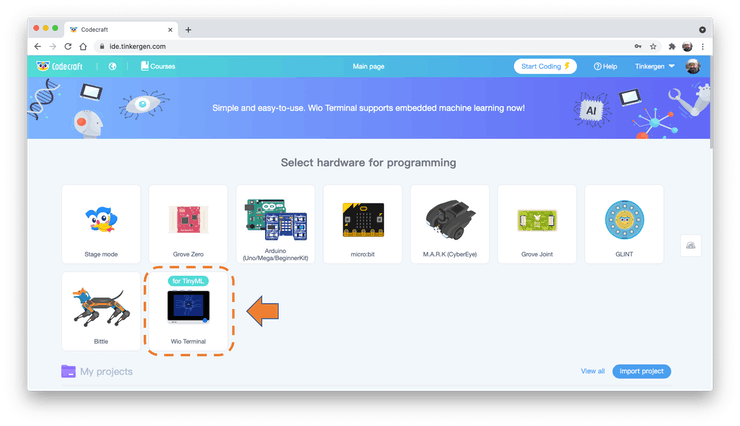Open the browser extensions puzzle icon
Viewport: 740px width, 426px height.
672,46
